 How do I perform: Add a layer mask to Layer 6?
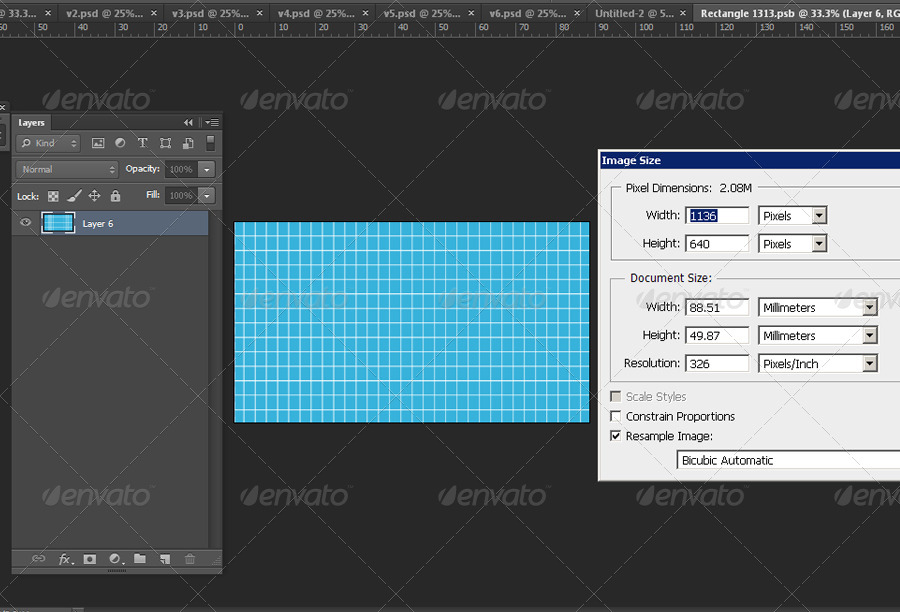[x=90, y=559]
